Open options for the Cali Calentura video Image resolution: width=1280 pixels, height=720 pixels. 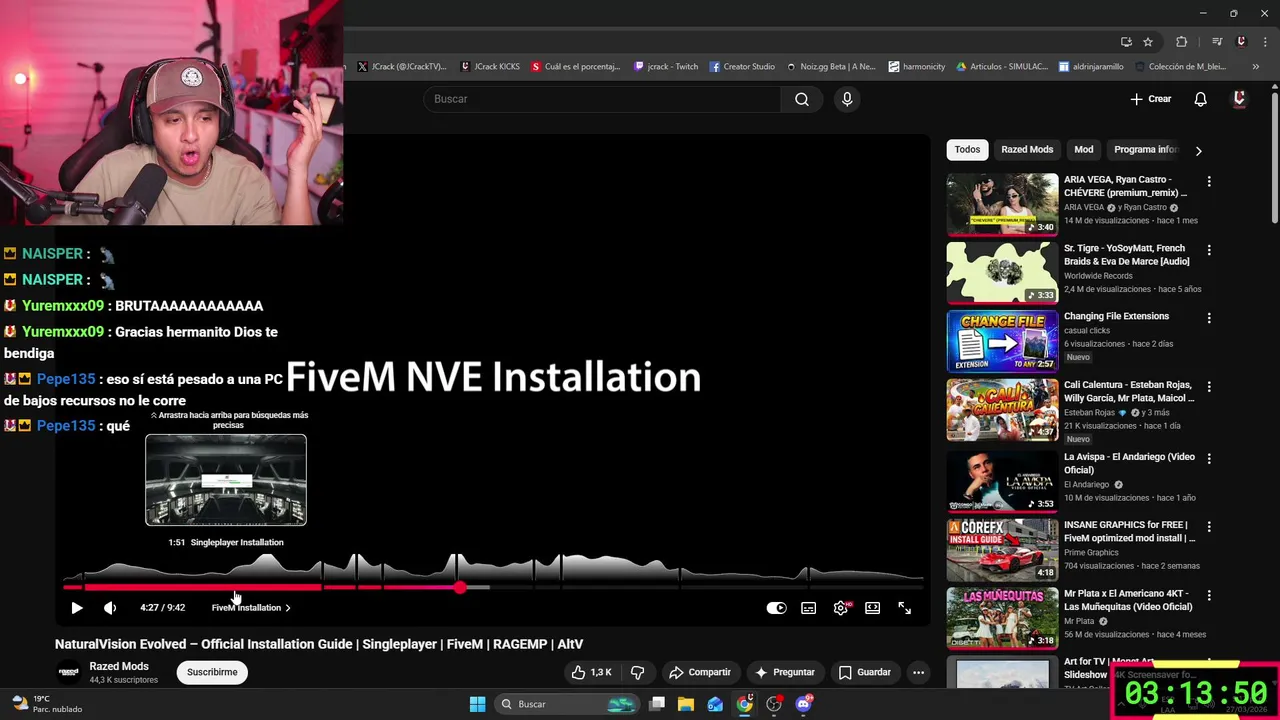1209,387
